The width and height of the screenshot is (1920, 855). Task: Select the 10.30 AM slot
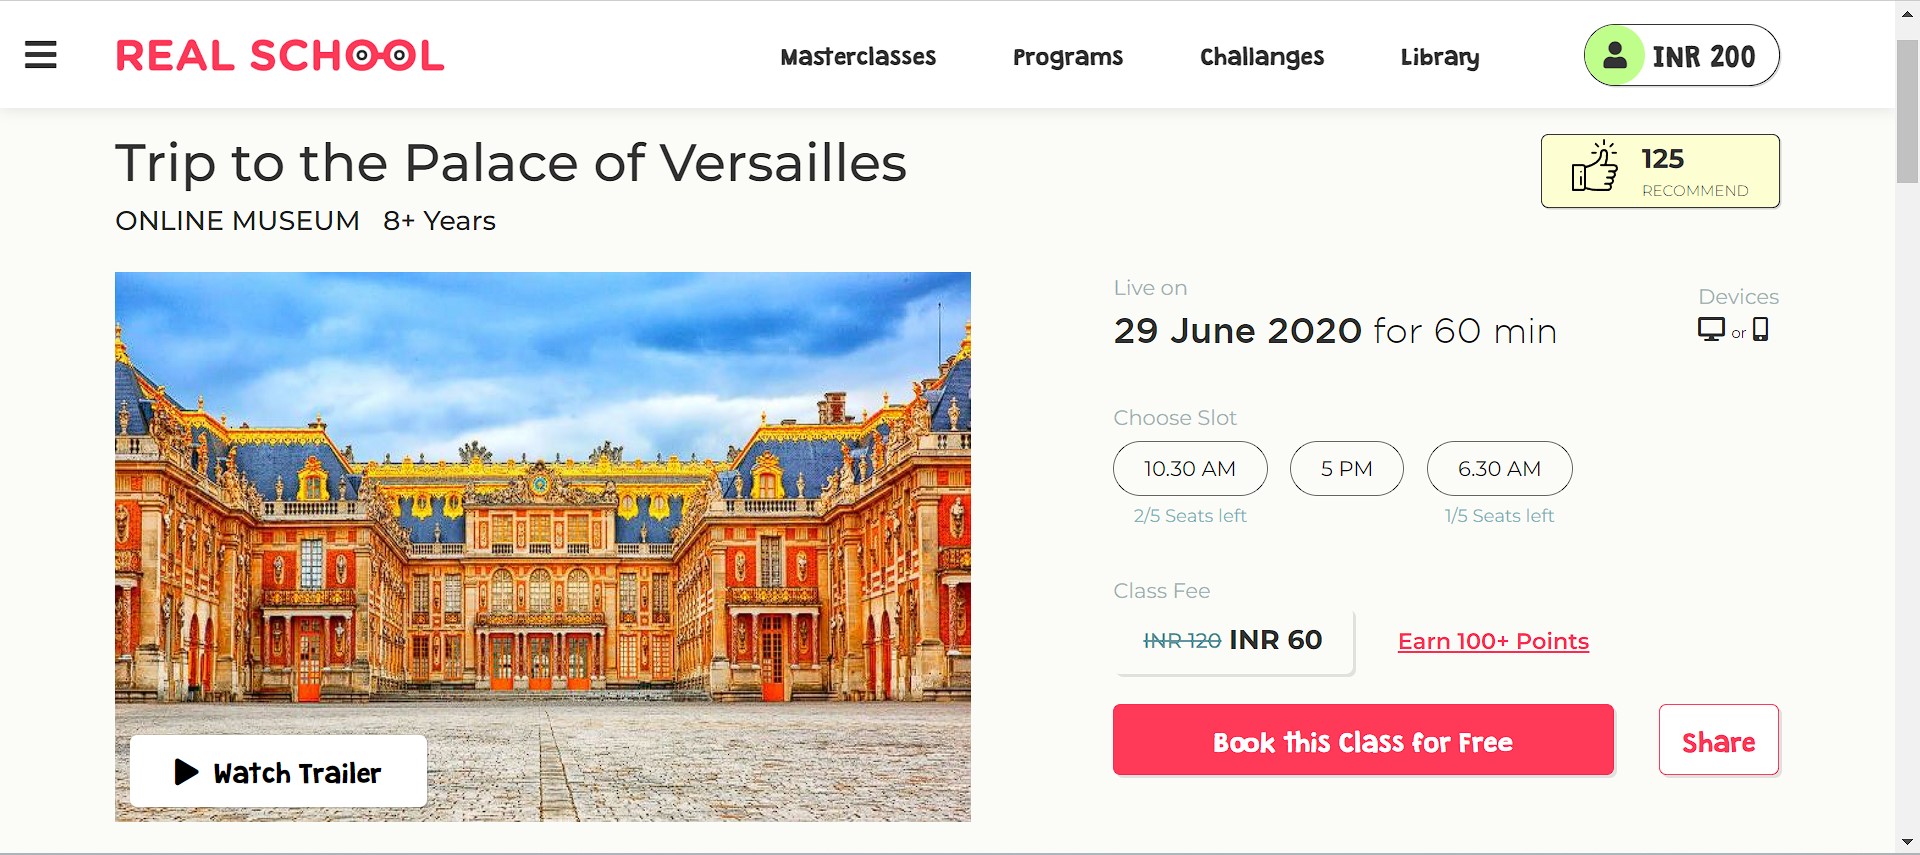coord(1190,468)
